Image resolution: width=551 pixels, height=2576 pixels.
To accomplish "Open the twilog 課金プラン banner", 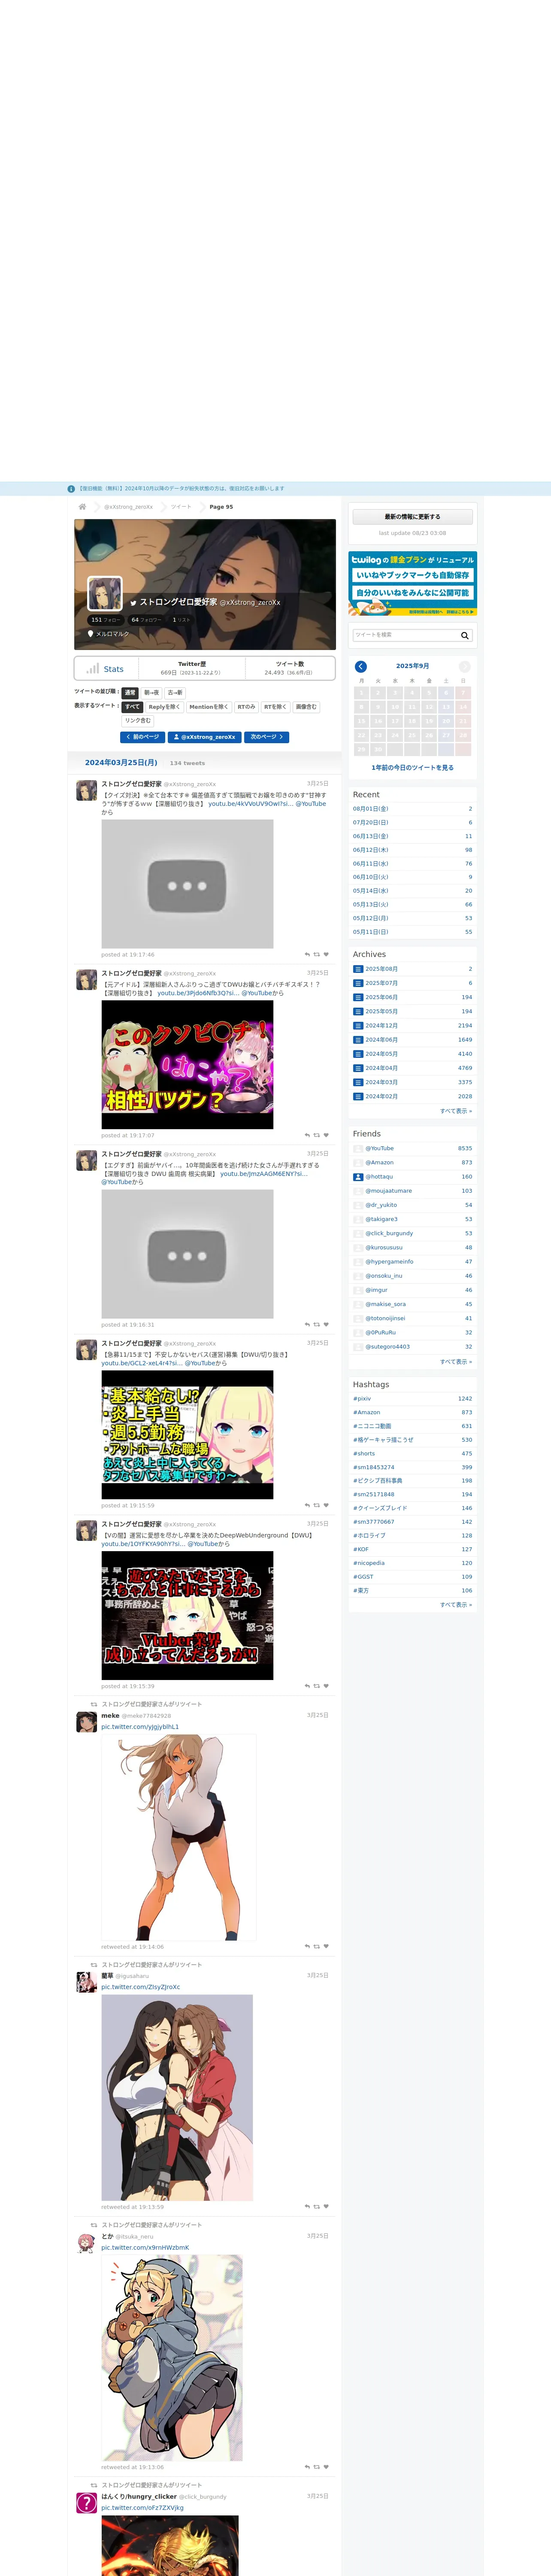I will coord(412,583).
